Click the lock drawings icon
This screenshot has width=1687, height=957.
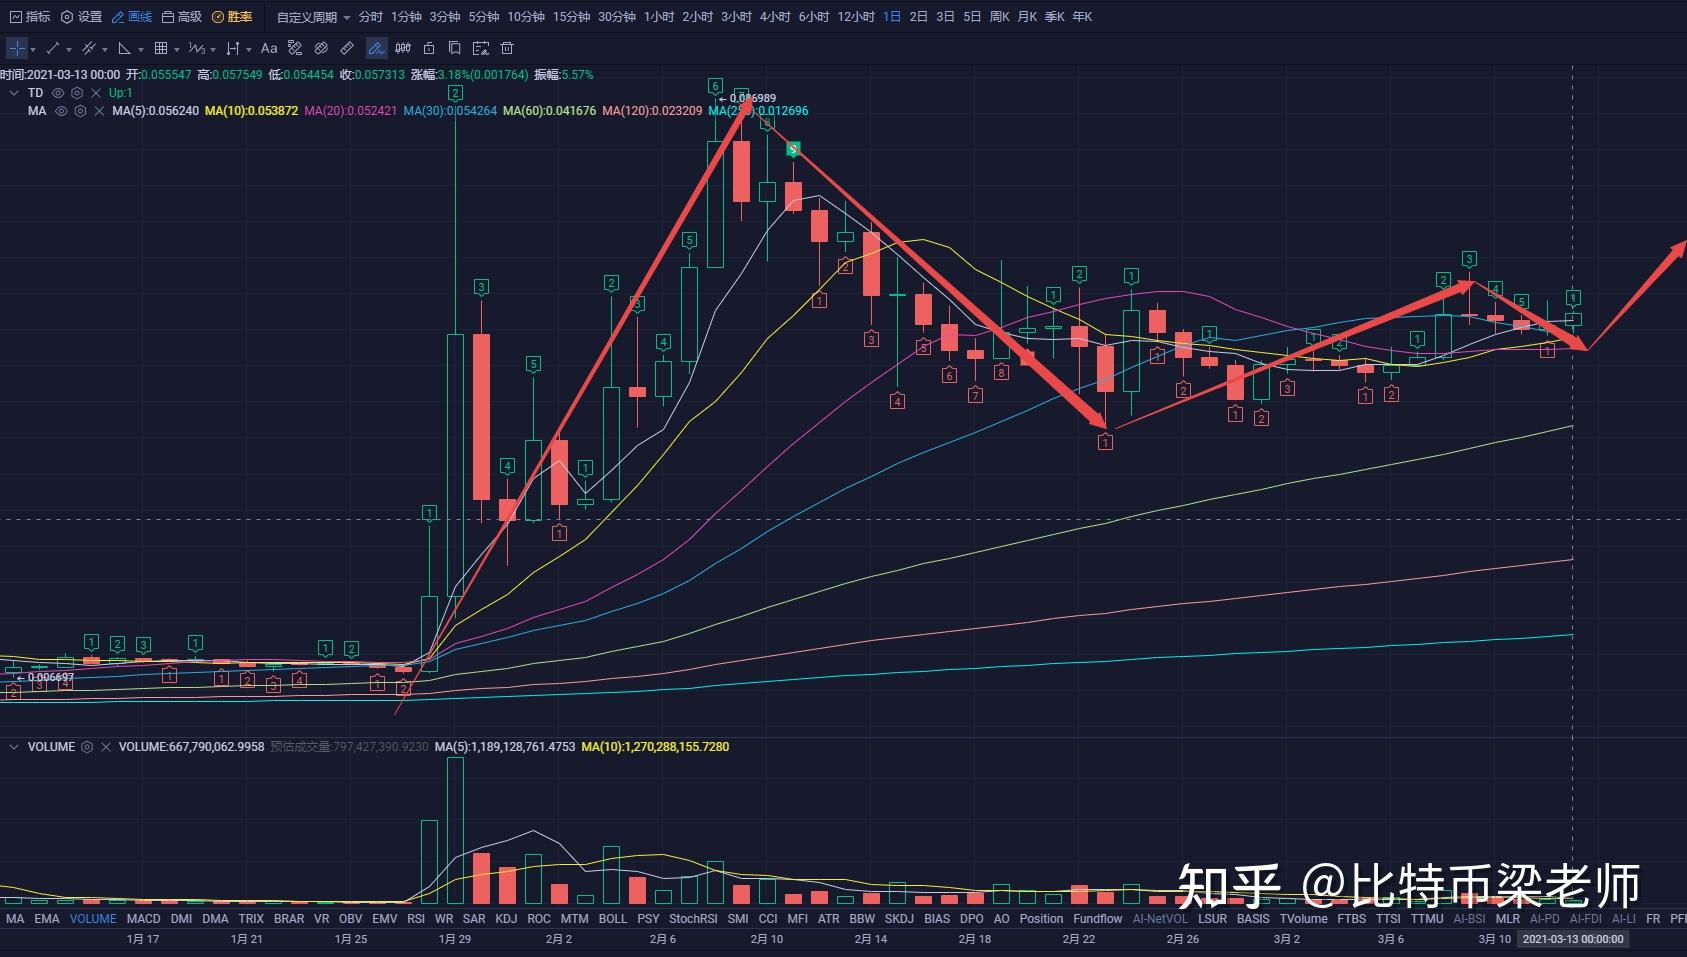click(x=429, y=48)
